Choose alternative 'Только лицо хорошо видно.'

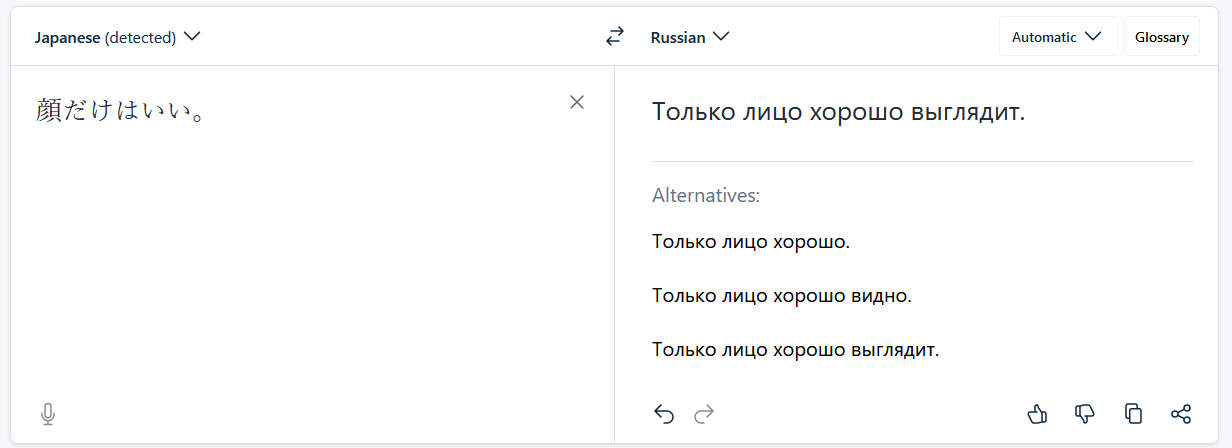pos(782,296)
